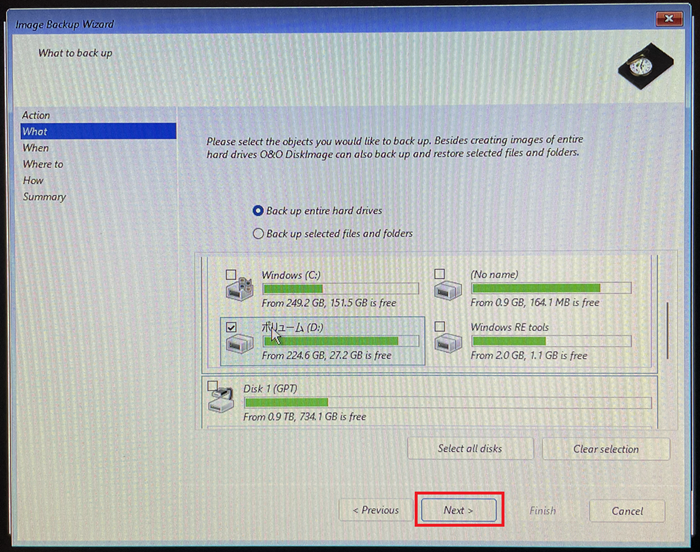Open the Where to wizard step

click(43, 164)
